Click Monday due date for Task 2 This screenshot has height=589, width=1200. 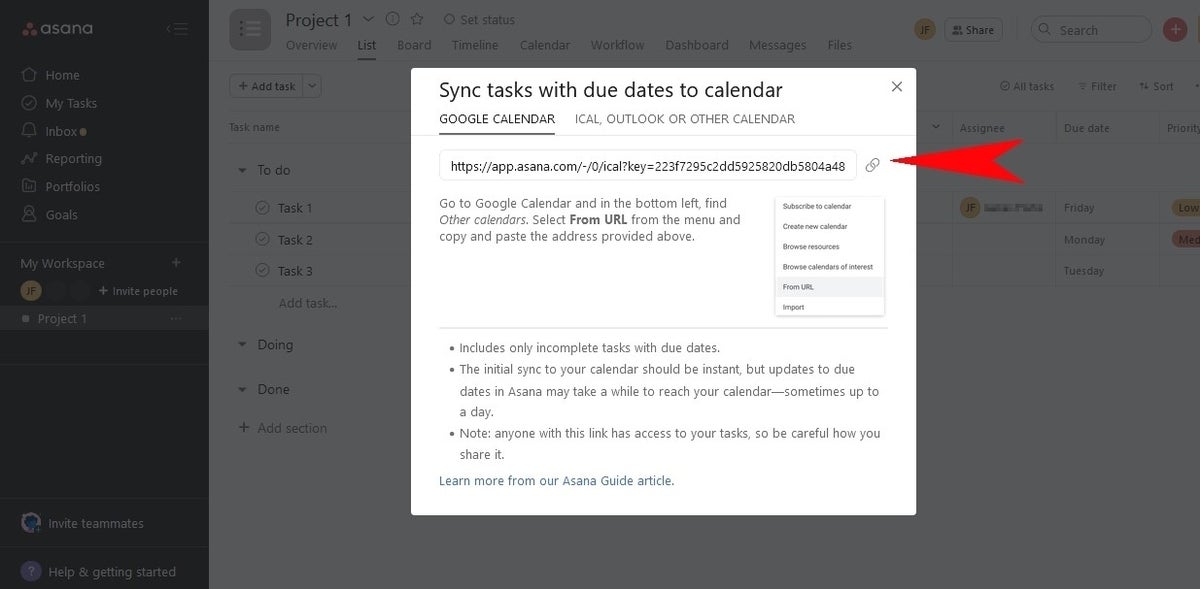coord(1084,240)
